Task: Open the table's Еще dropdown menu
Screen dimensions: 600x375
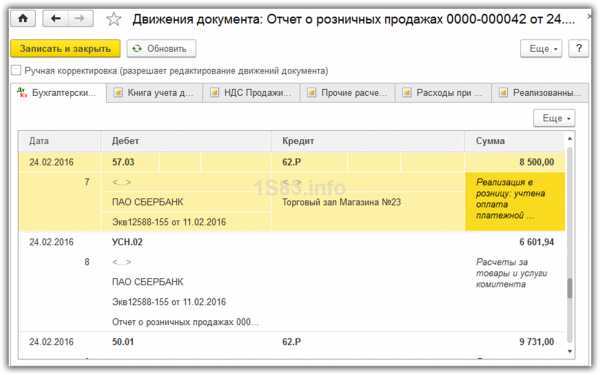Action: (554, 118)
